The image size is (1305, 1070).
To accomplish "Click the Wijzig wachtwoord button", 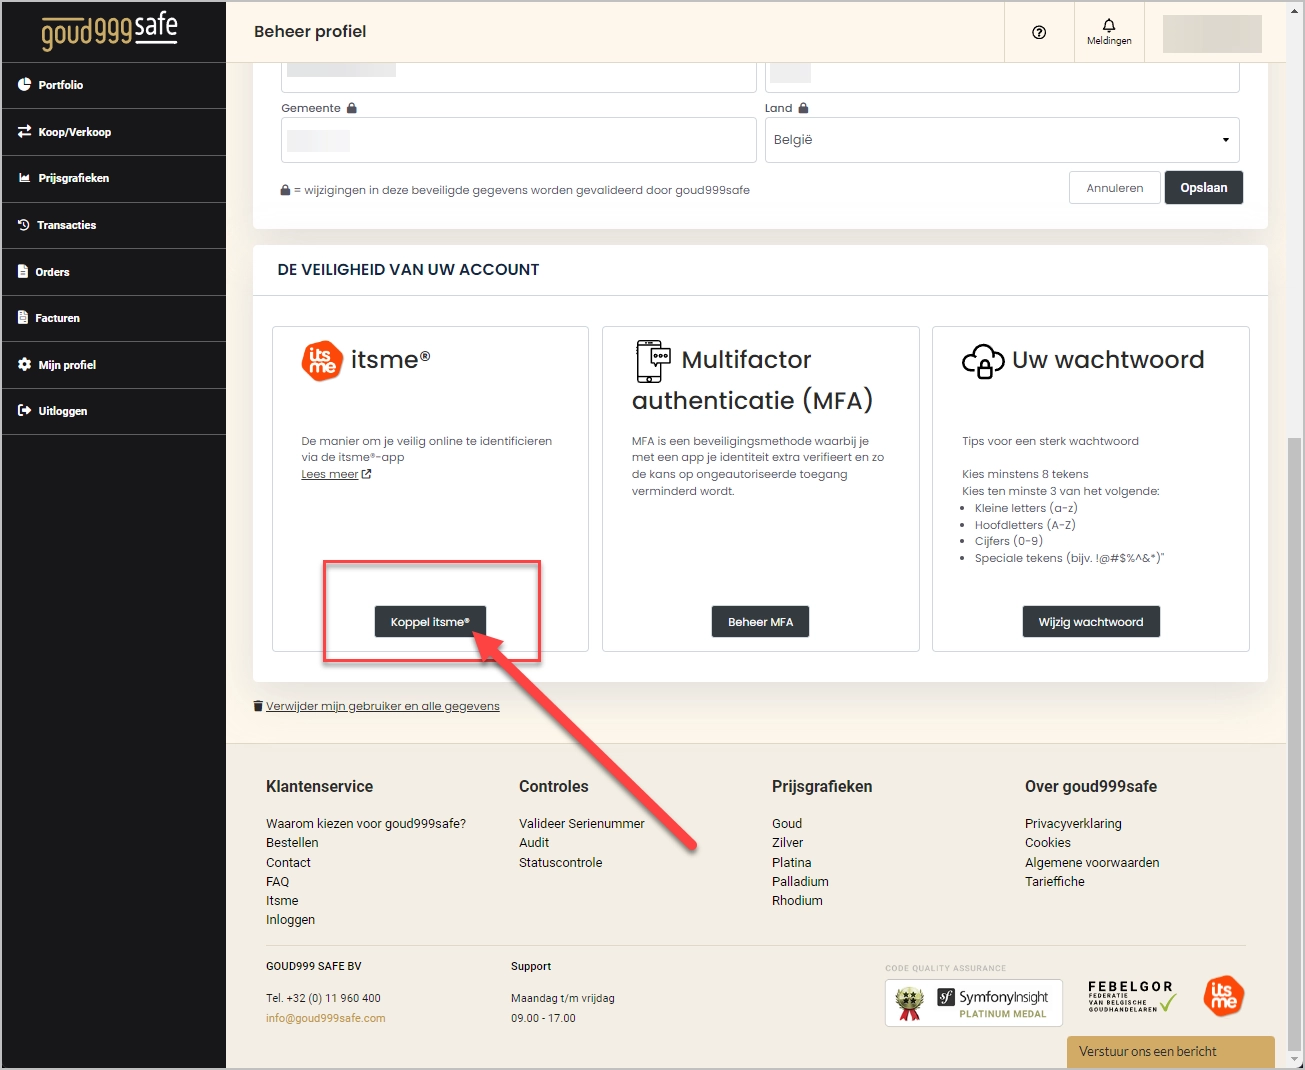I will [1091, 622].
